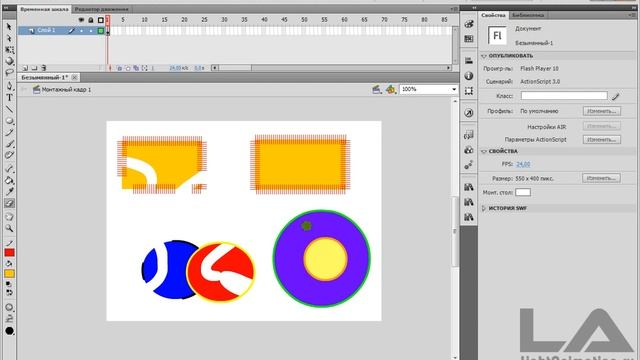Toggle show all layers as outlines
Screen dimensions: 640x360
click(x=100, y=20)
